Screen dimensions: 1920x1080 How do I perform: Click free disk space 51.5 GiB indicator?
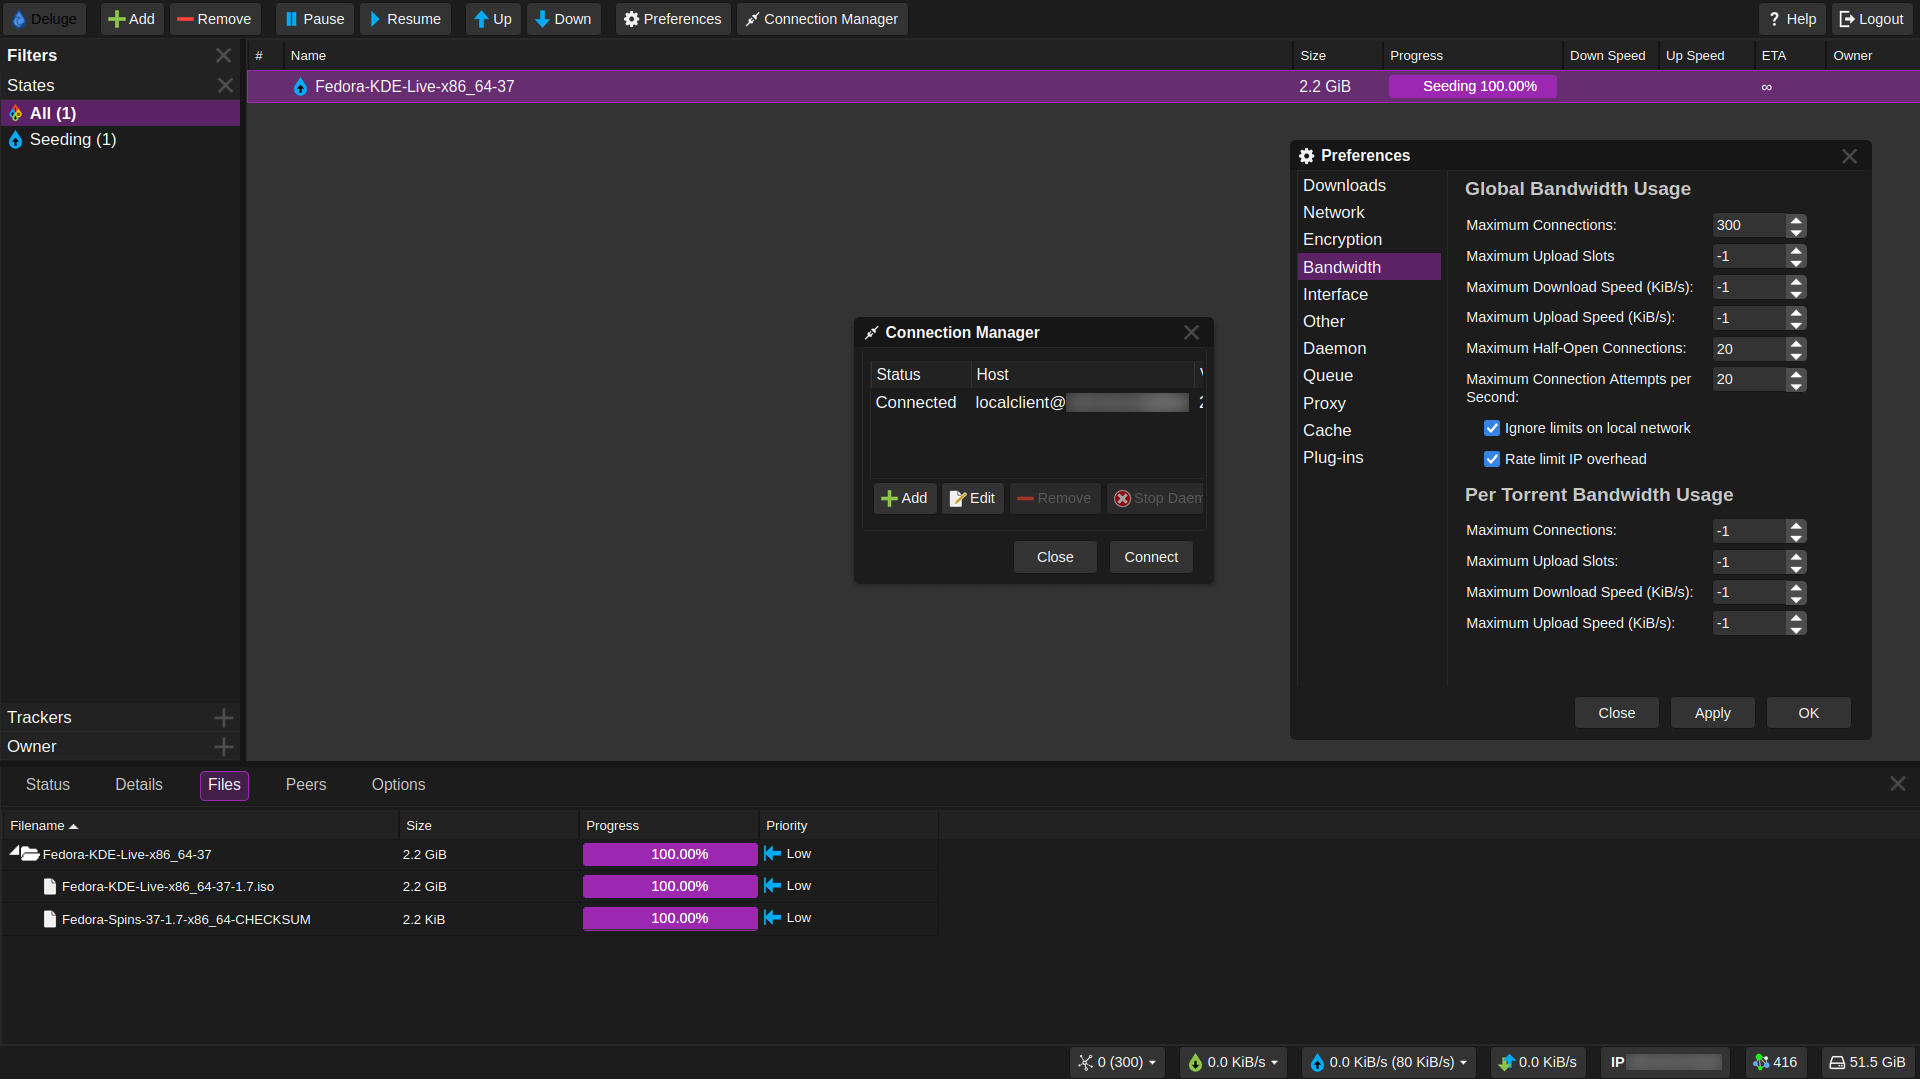[1866, 1062]
